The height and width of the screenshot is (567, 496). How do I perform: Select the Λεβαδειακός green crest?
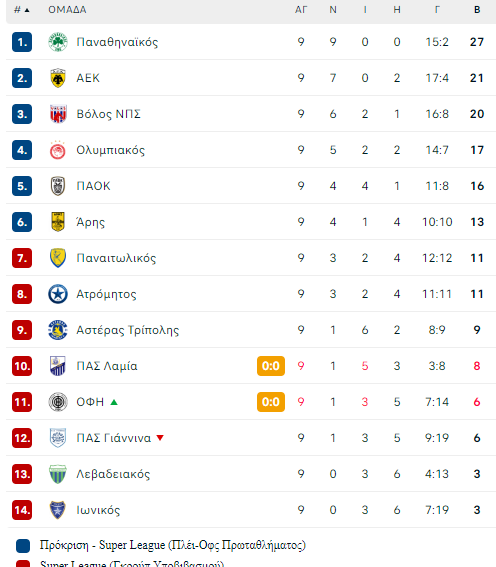pos(58,474)
